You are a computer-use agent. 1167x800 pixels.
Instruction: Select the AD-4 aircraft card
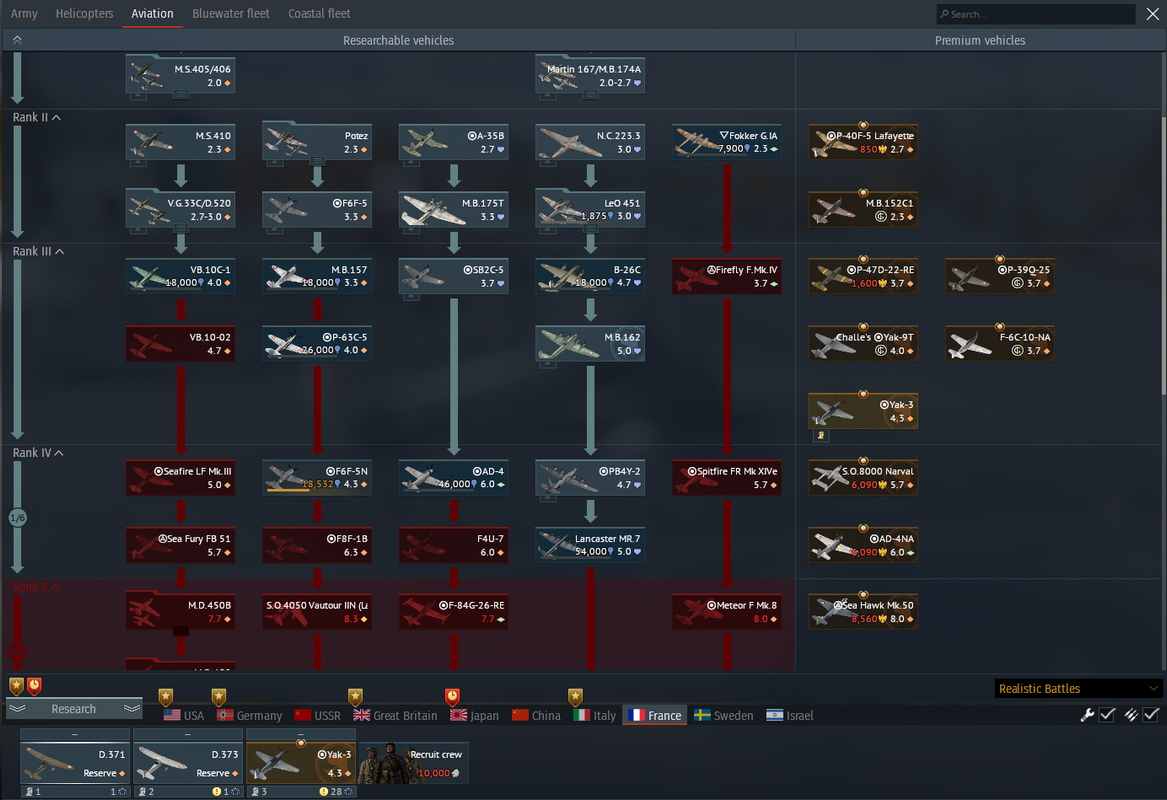click(x=453, y=478)
